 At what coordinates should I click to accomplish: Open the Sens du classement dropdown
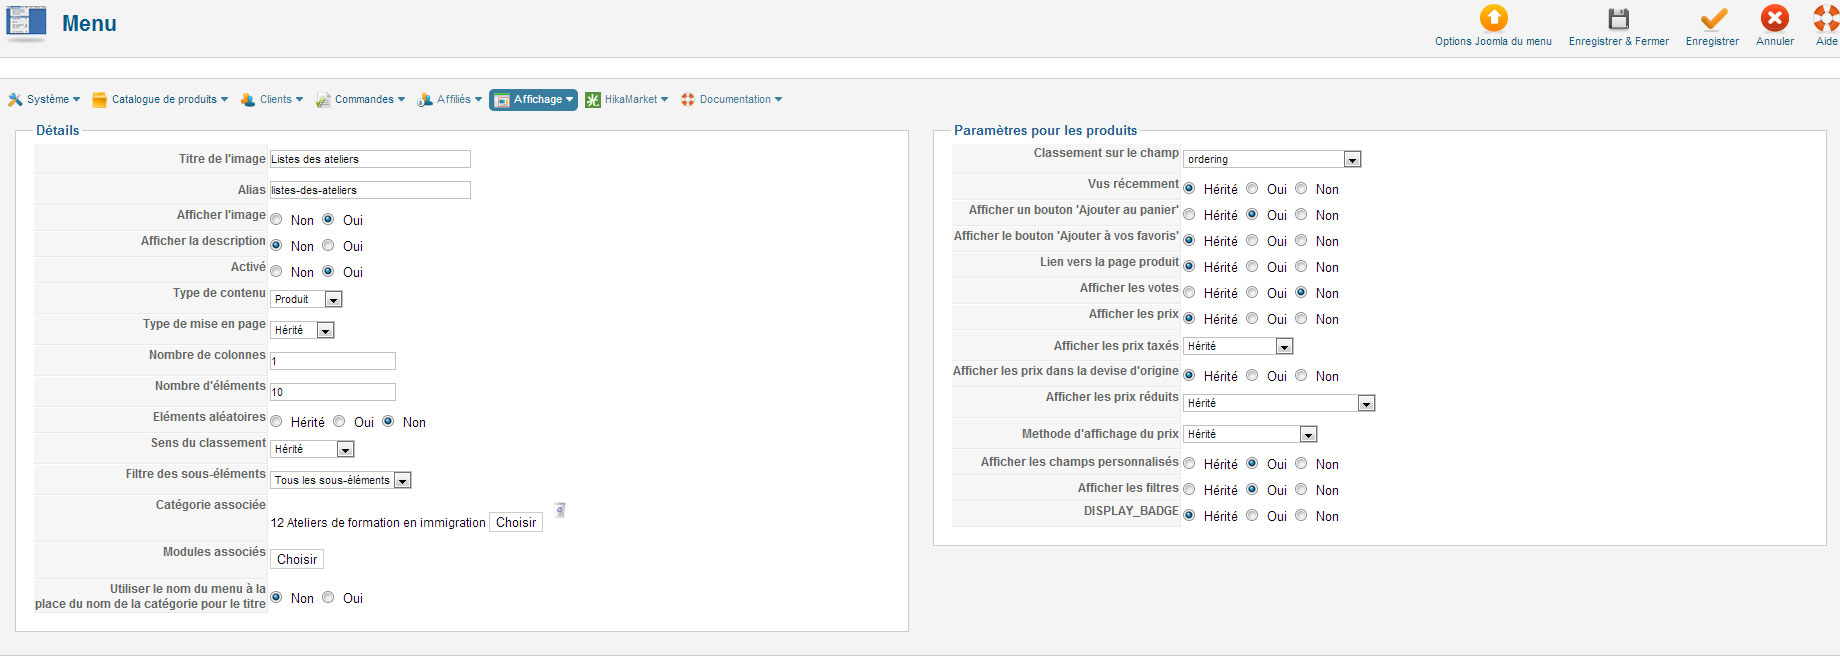[x=312, y=449]
